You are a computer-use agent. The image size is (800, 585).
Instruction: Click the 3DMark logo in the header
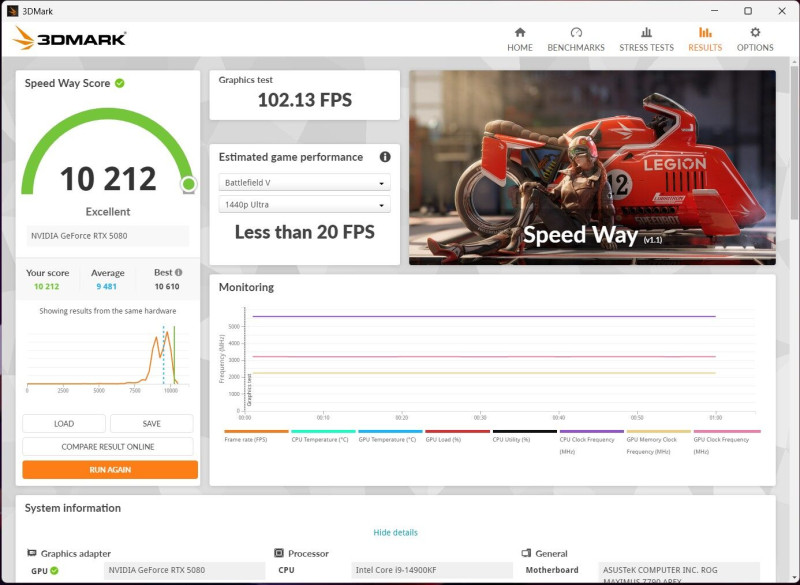click(69, 39)
